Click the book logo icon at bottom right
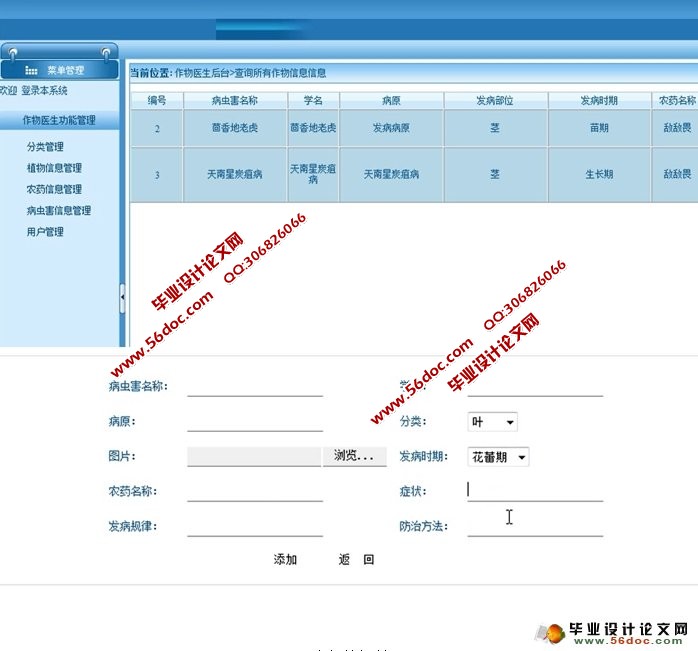The image size is (698, 651). click(x=551, y=632)
